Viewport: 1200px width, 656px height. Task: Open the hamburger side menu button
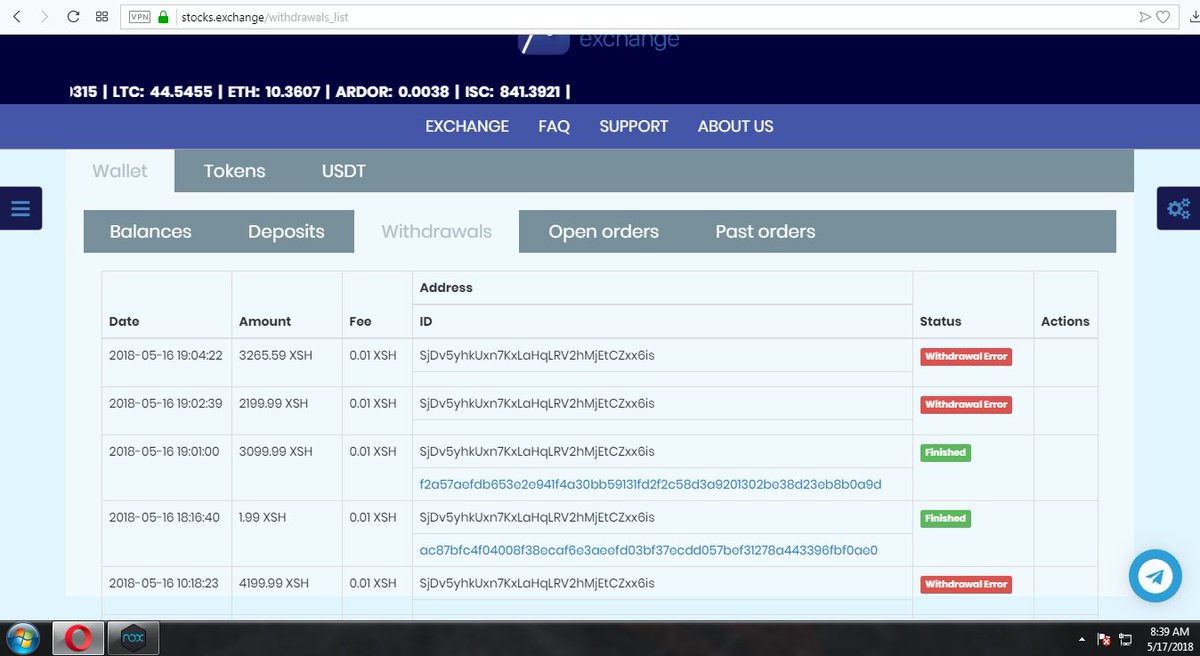coord(21,208)
